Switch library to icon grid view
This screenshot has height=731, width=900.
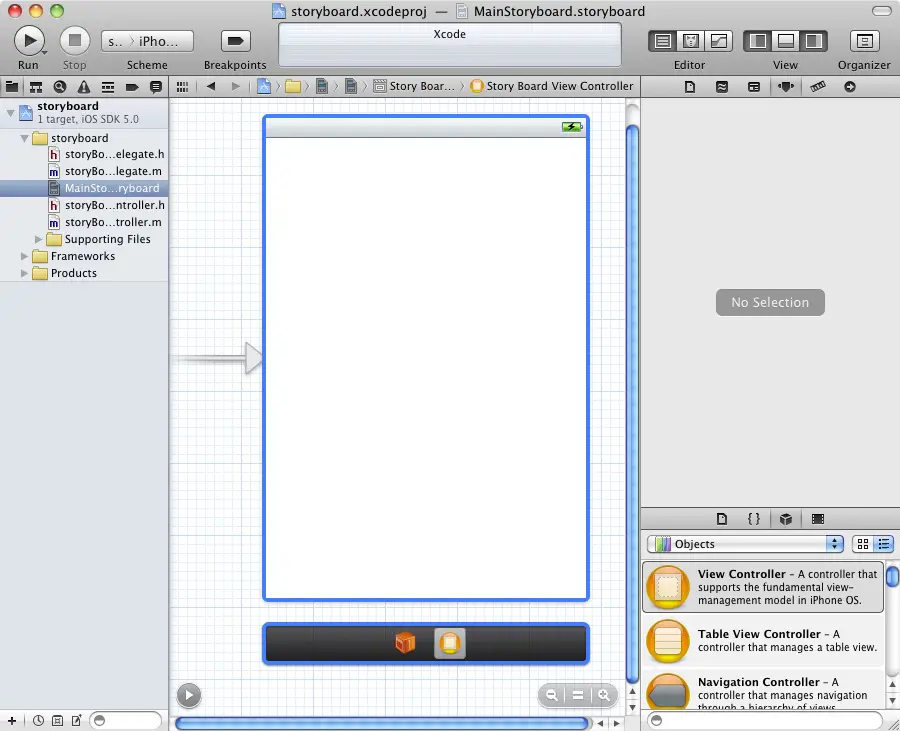pyautogui.click(x=862, y=544)
